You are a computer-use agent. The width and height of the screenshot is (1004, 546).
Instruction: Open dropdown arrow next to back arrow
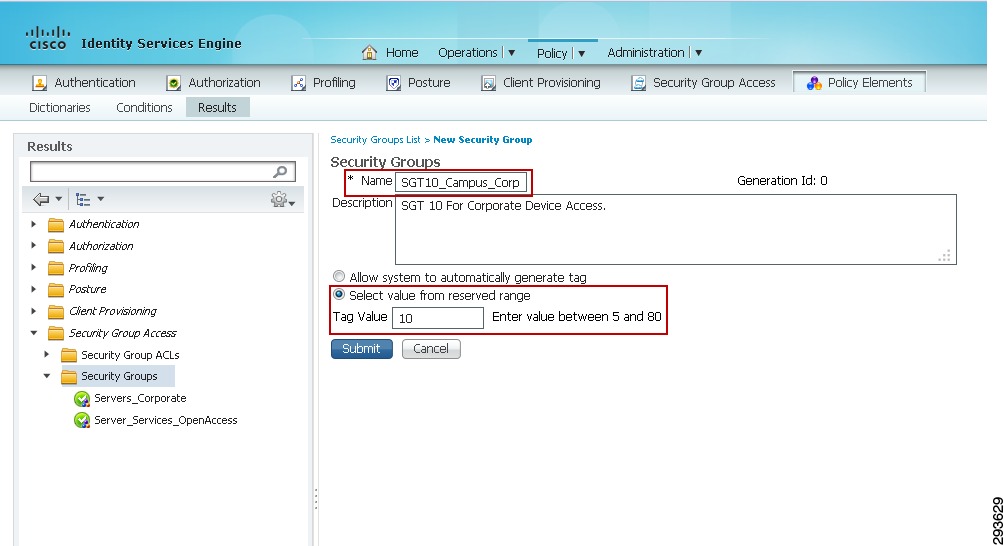pos(58,199)
